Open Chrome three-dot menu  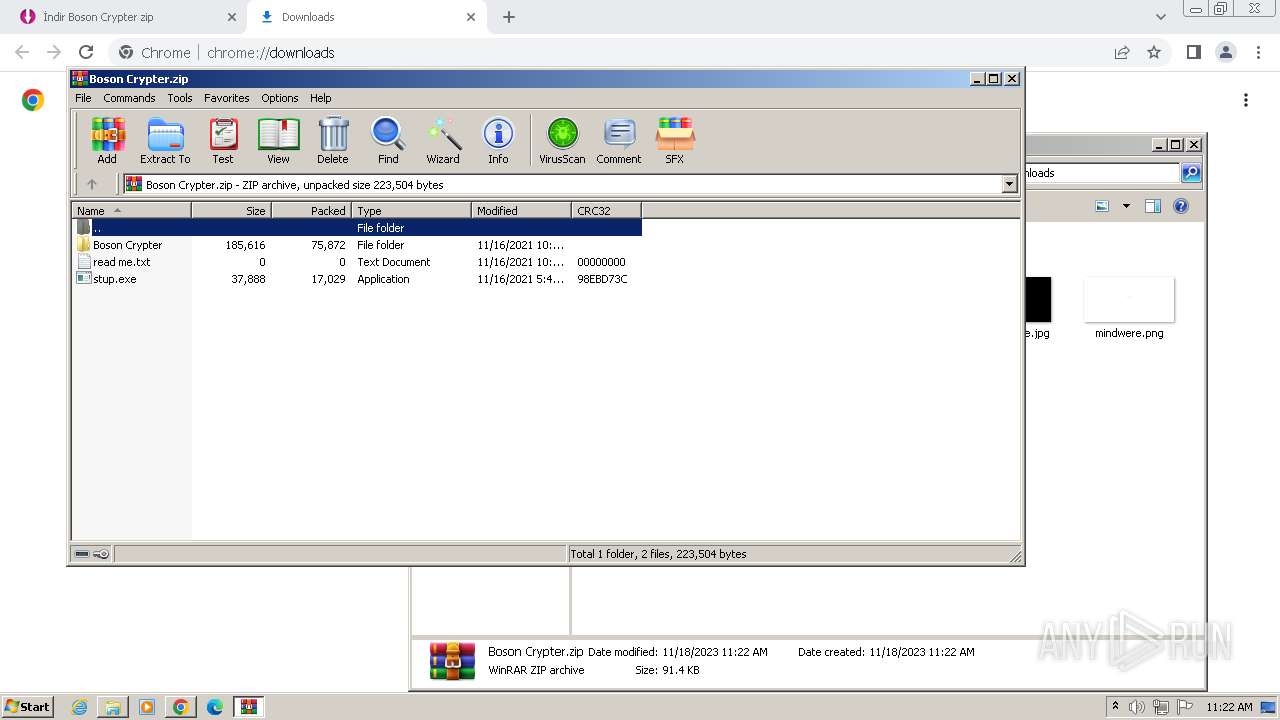click(x=1257, y=52)
